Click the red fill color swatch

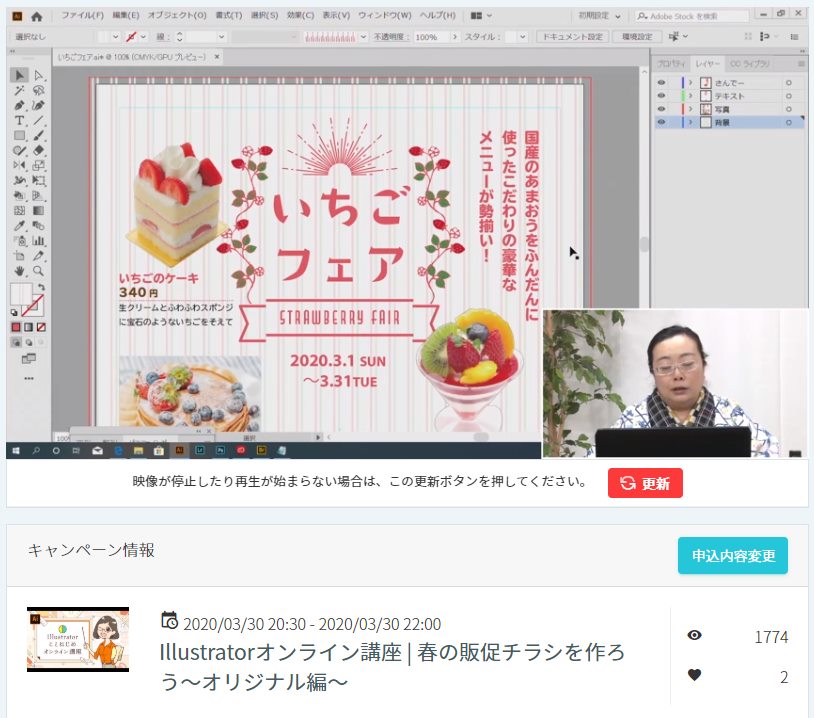tap(16, 327)
